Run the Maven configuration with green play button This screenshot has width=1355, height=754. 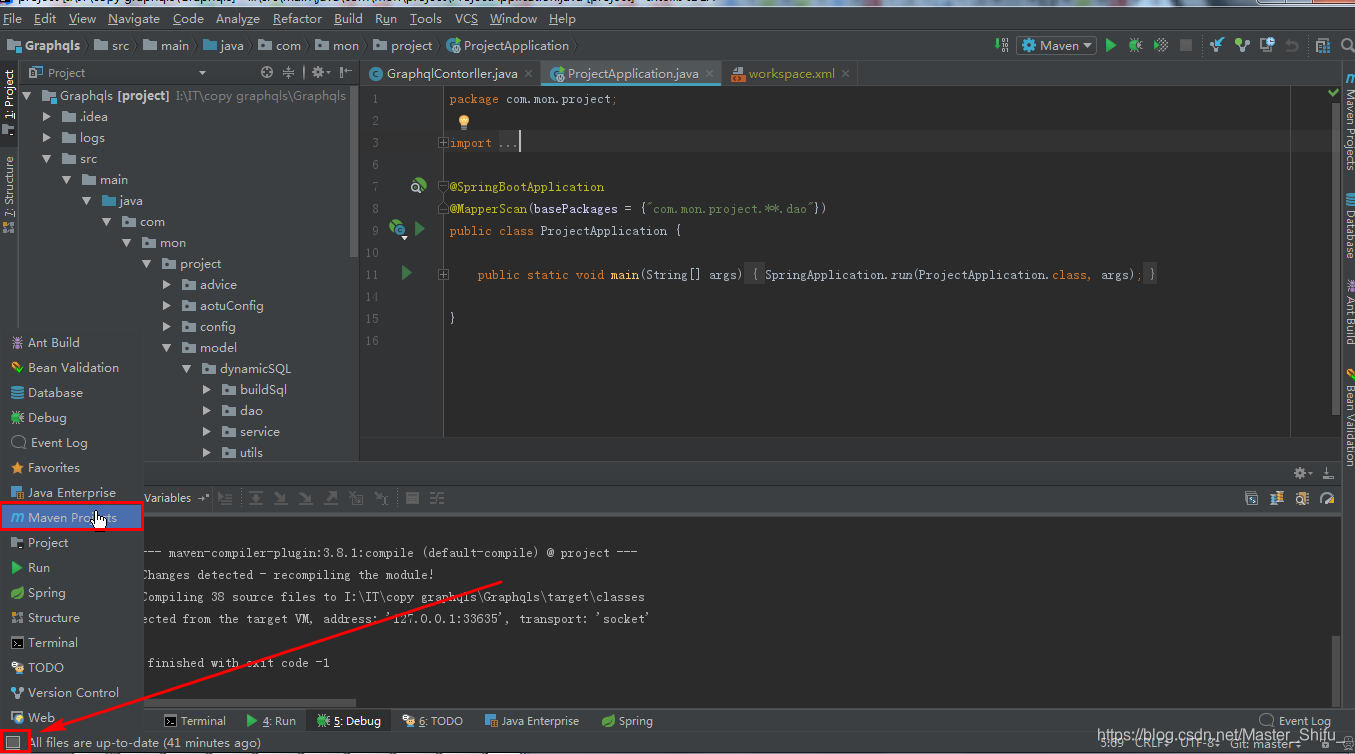[1110, 45]
